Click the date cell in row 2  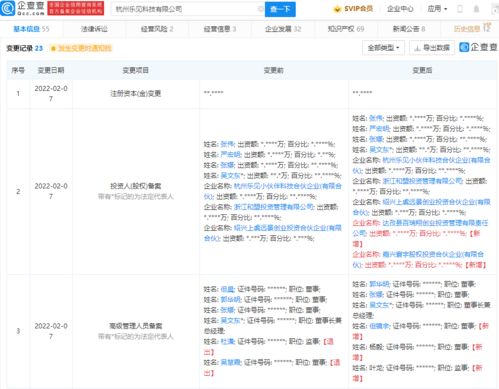coord(51,191)
